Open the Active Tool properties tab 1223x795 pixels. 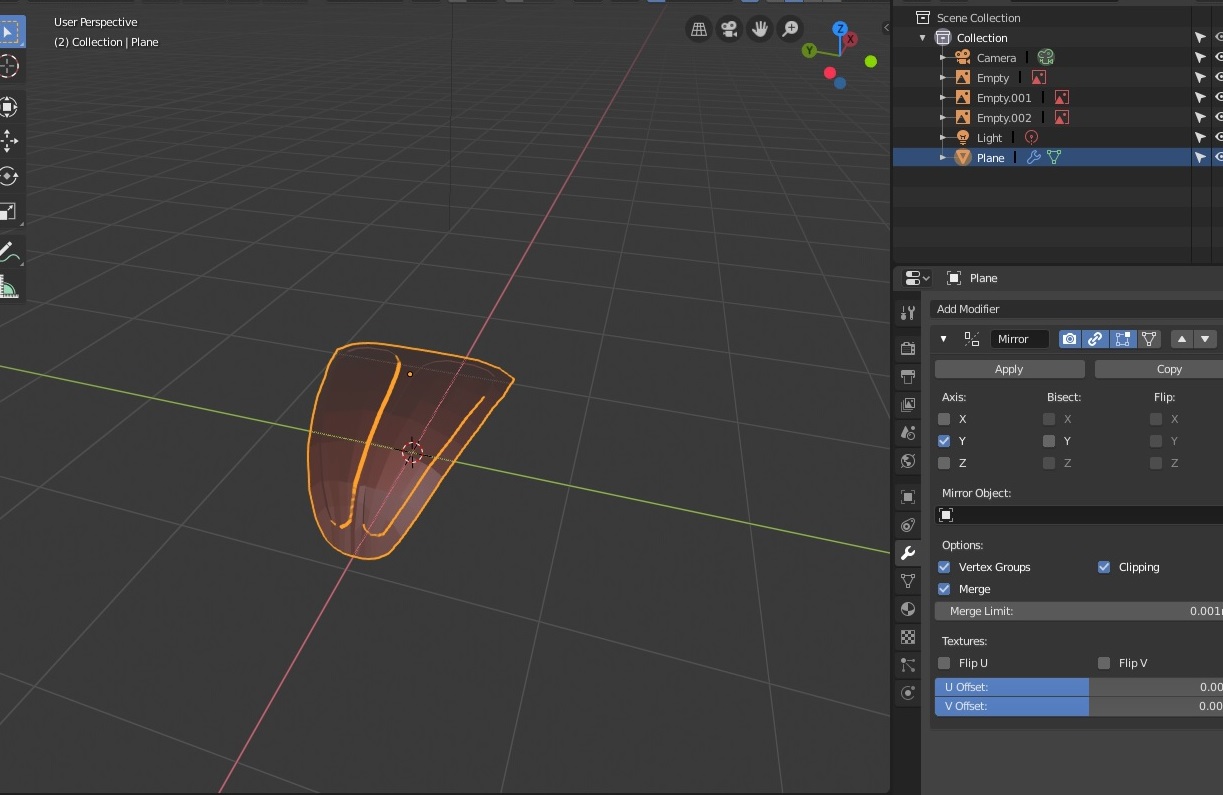coord(908,313)
